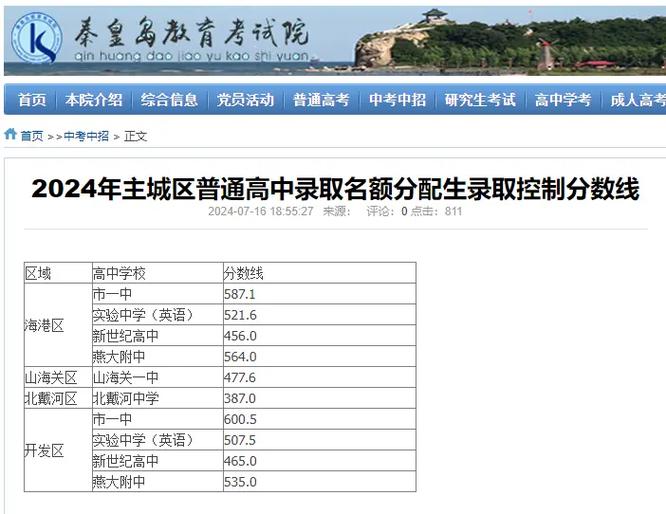The width and height of the screenshot is (666, 514).
Task: Click the 首页 breadcrumb link
Action: 32,136
